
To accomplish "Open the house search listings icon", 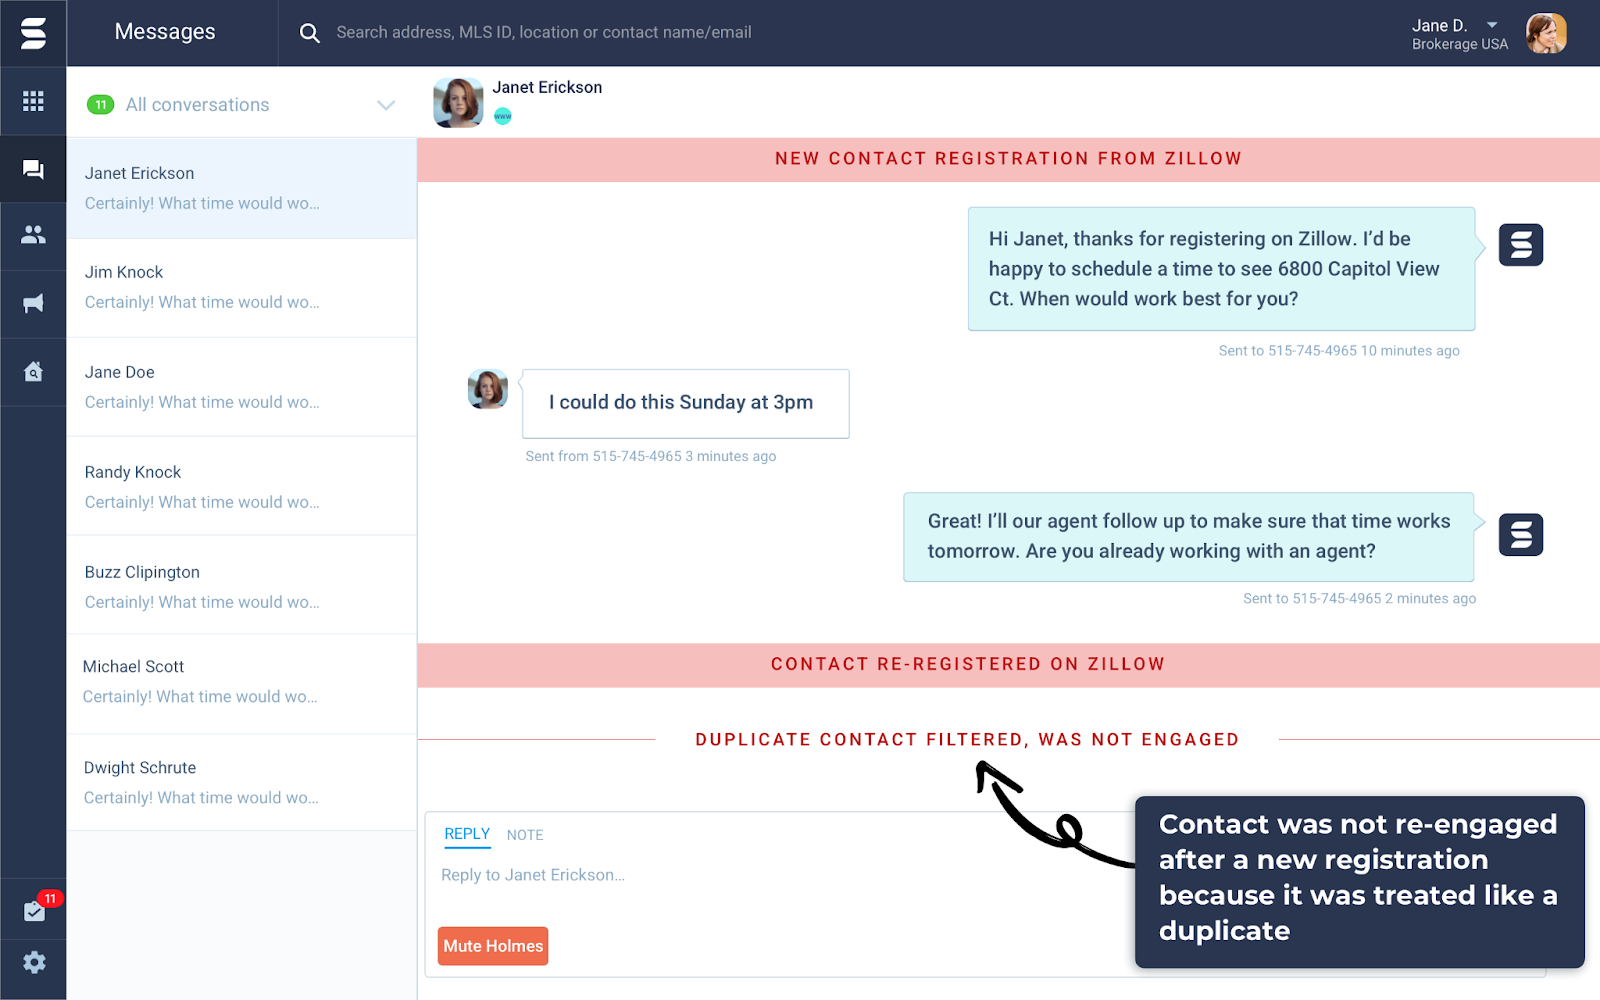I will click(x=33, y=371).
